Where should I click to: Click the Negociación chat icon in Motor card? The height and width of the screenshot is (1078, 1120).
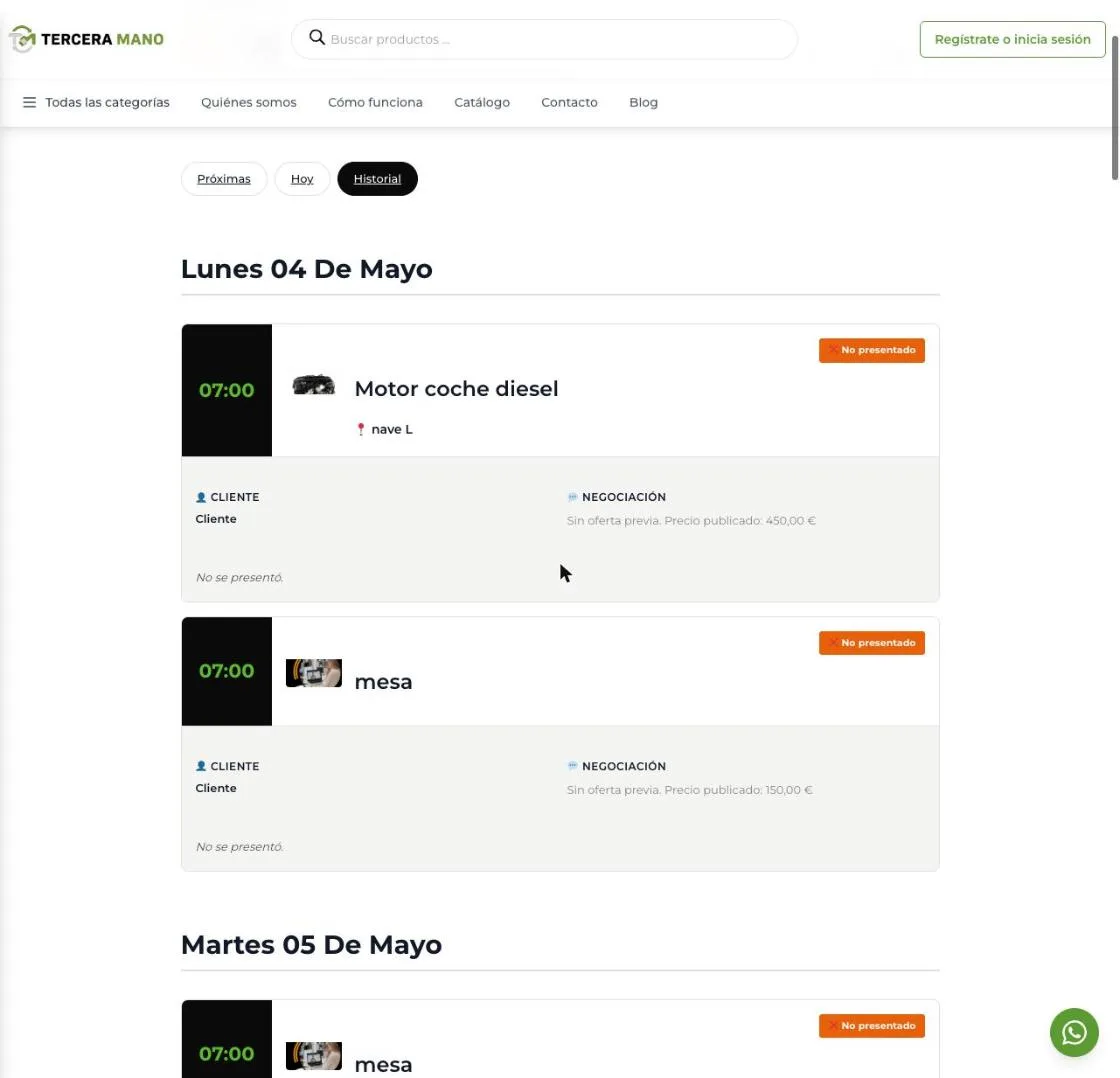pos(572,497)
